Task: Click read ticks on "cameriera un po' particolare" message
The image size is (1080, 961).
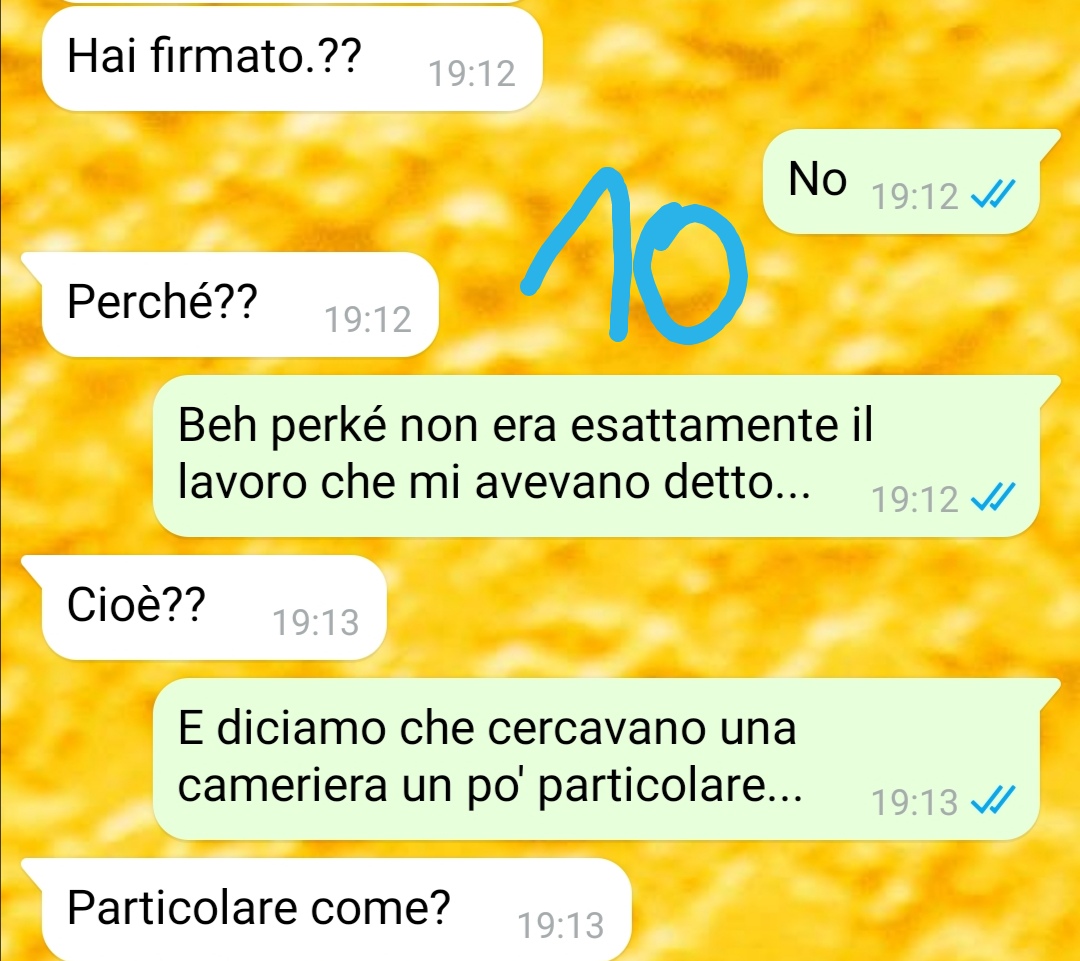Action: point(993,800)
